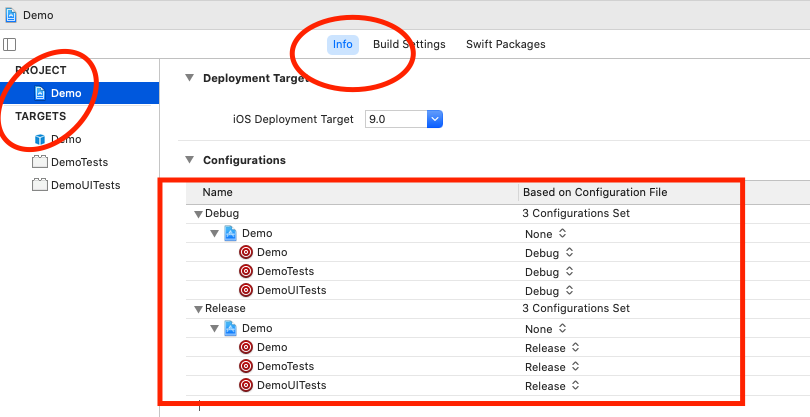Select the Info tab
This screenshot has height=417, width=810.
pyautogui.click(x=342, y=44)
